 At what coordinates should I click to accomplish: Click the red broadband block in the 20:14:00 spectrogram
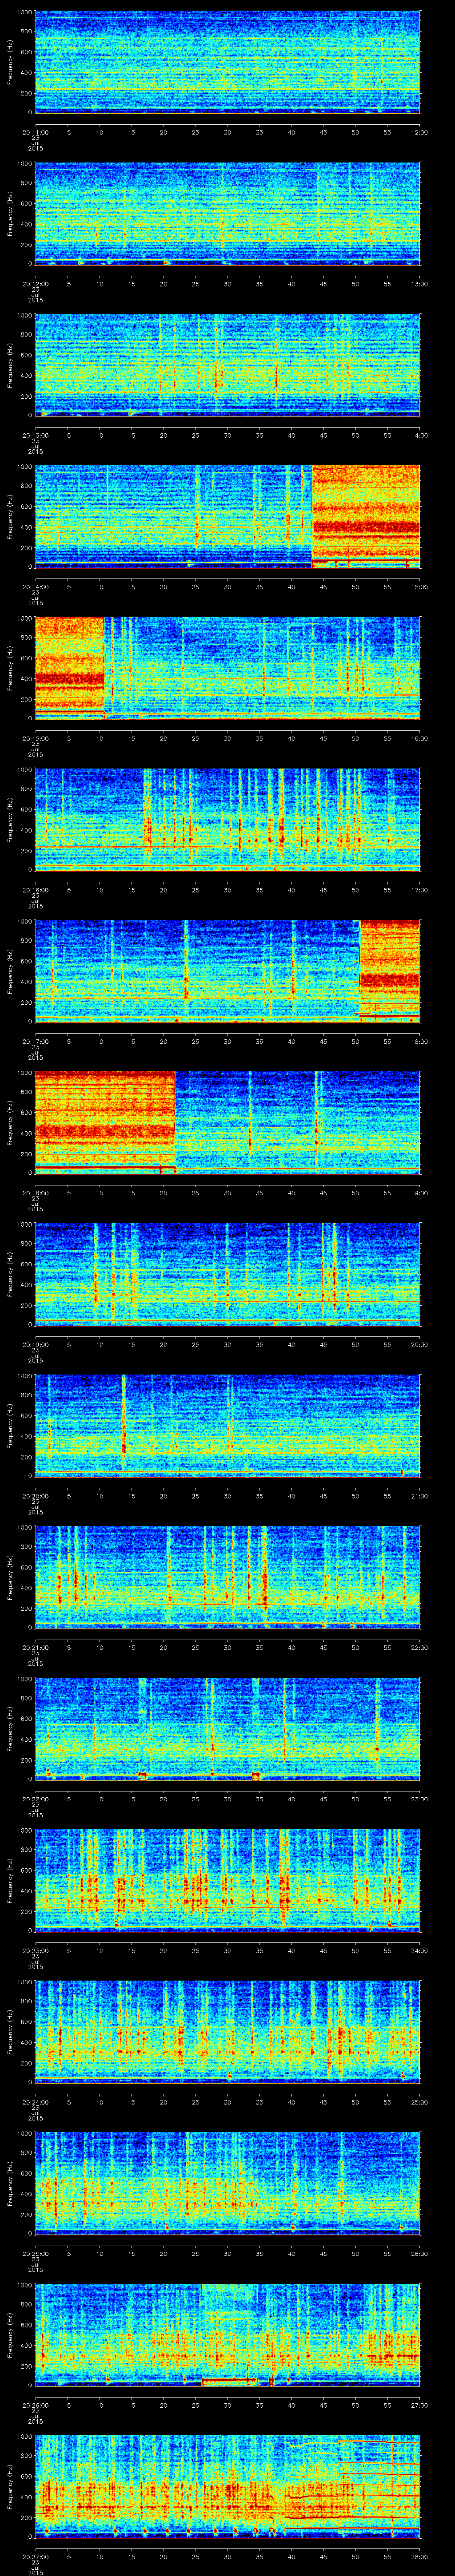366,516
